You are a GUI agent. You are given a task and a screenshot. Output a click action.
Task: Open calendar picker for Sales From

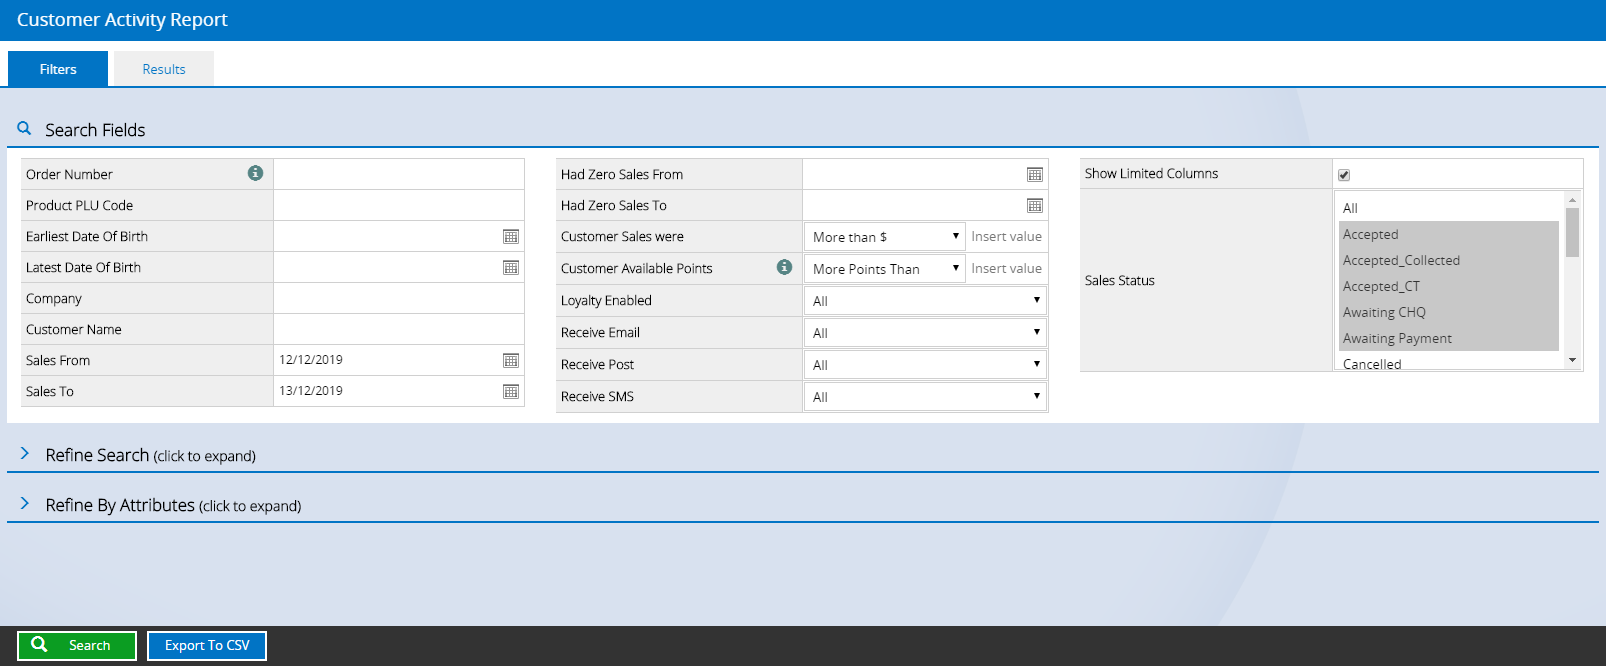point(511,361)
